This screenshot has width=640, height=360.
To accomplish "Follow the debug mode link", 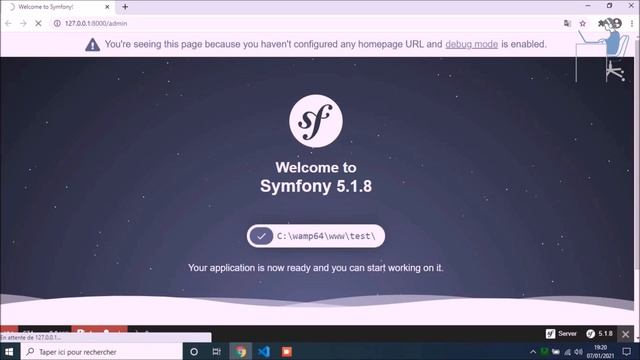I will click(471, 44).
